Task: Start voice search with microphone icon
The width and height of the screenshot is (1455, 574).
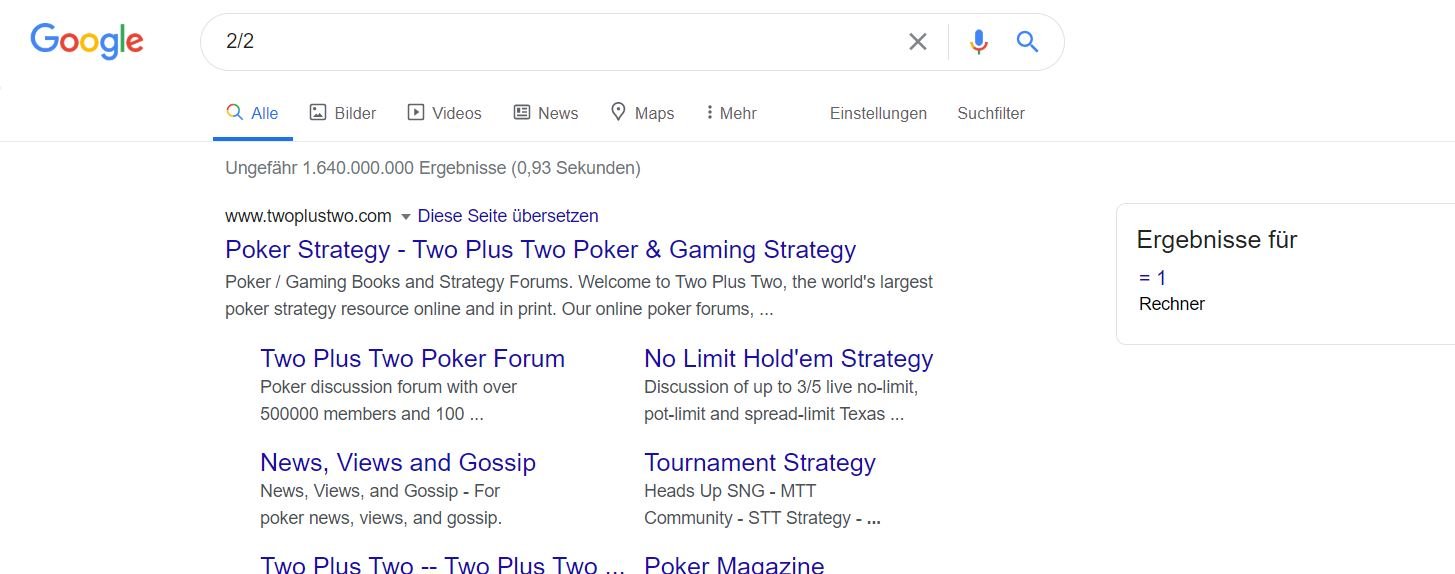Action: 979,42
